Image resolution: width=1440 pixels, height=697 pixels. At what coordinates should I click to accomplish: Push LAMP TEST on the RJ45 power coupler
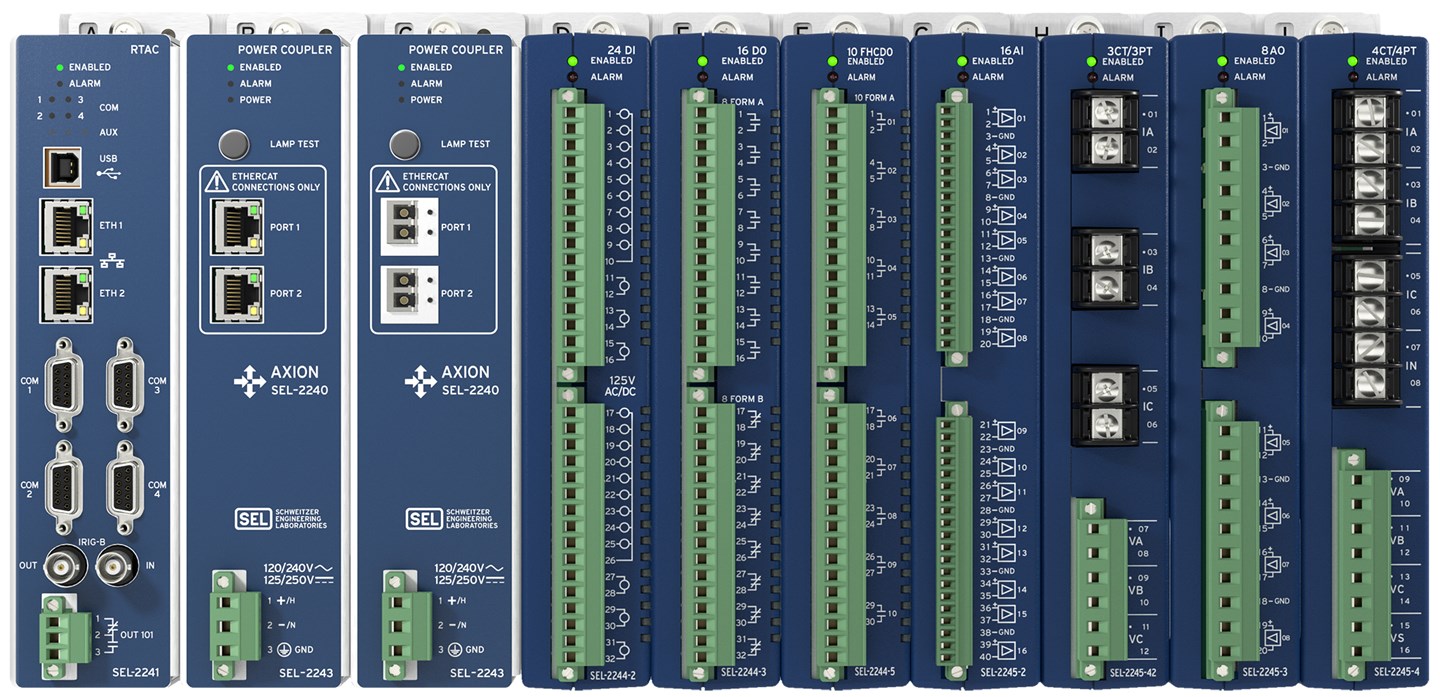coord(234,143)
